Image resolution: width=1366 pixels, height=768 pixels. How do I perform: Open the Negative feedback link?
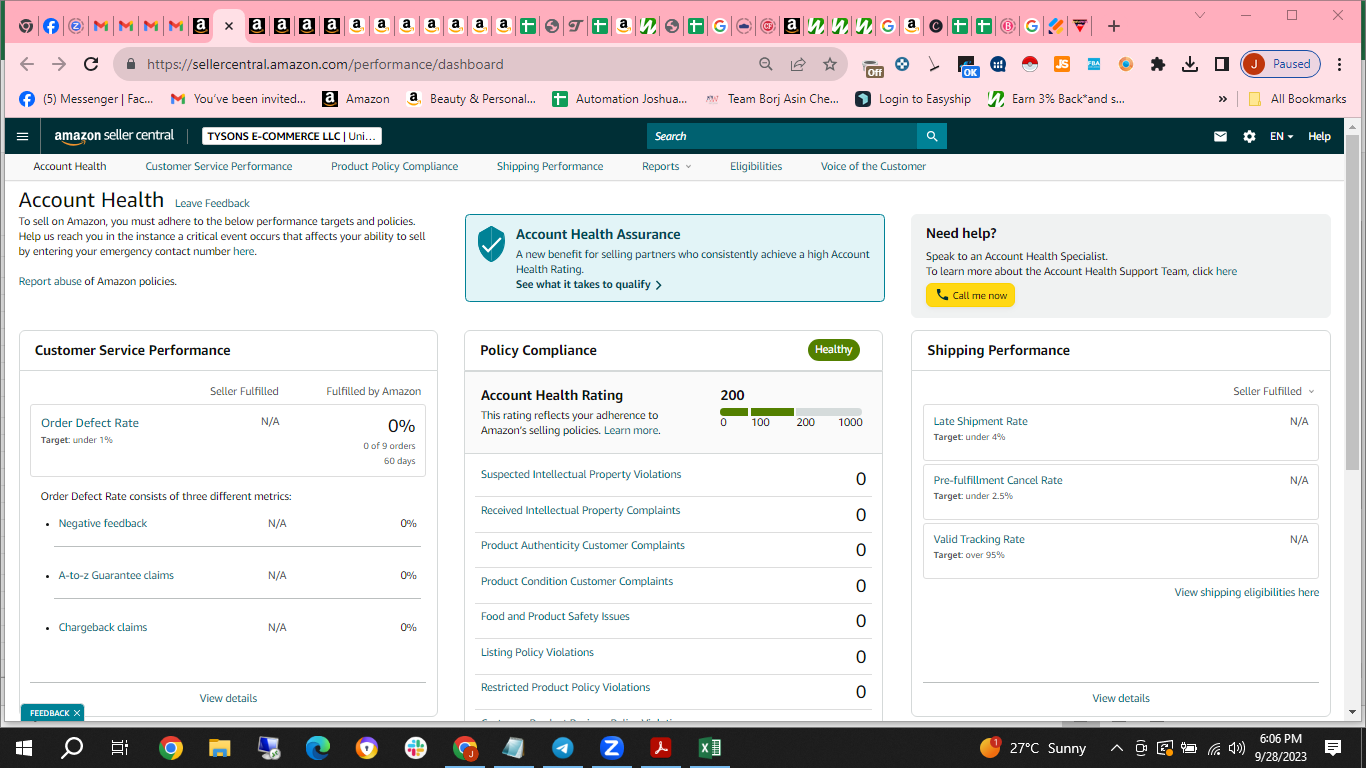(103, 523)
